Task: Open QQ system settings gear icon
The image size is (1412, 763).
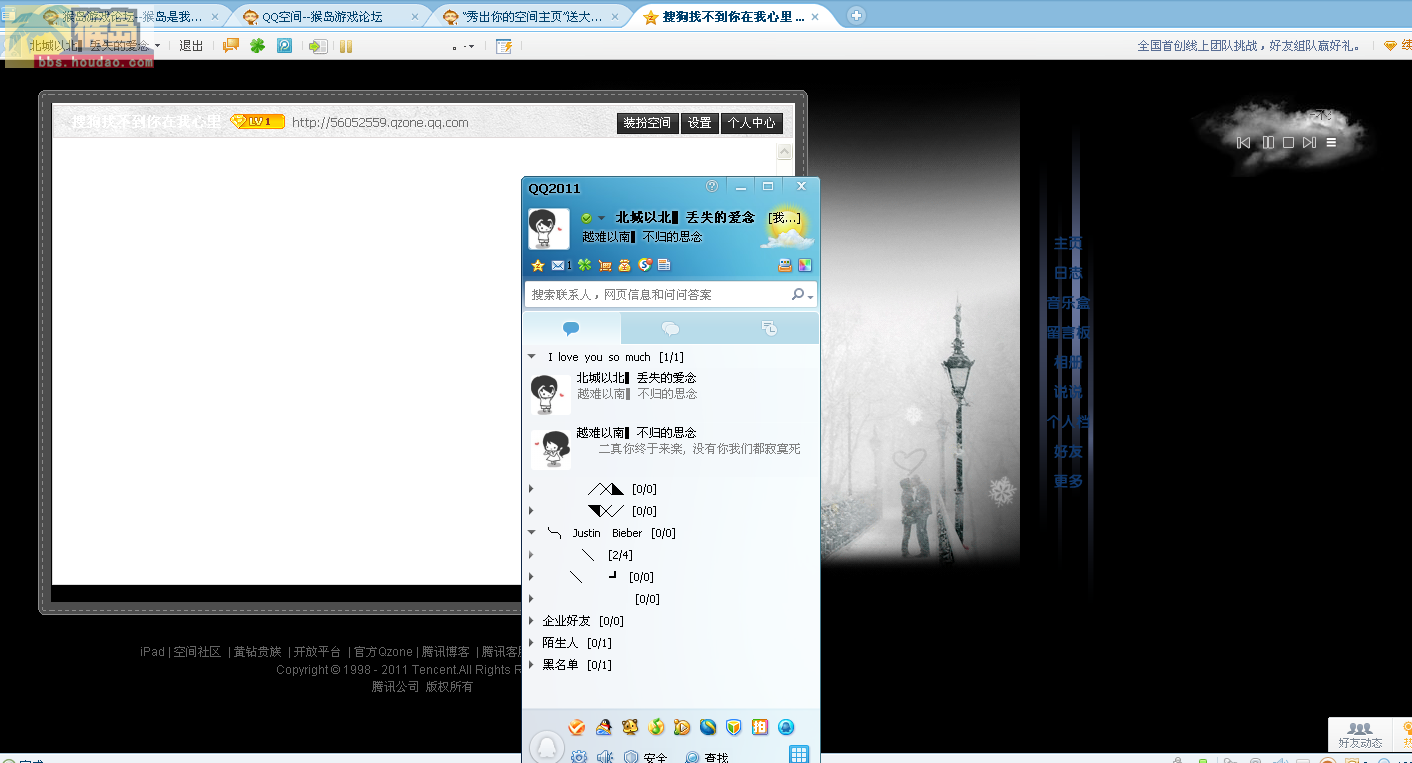Action: click(x=579, y=757)
